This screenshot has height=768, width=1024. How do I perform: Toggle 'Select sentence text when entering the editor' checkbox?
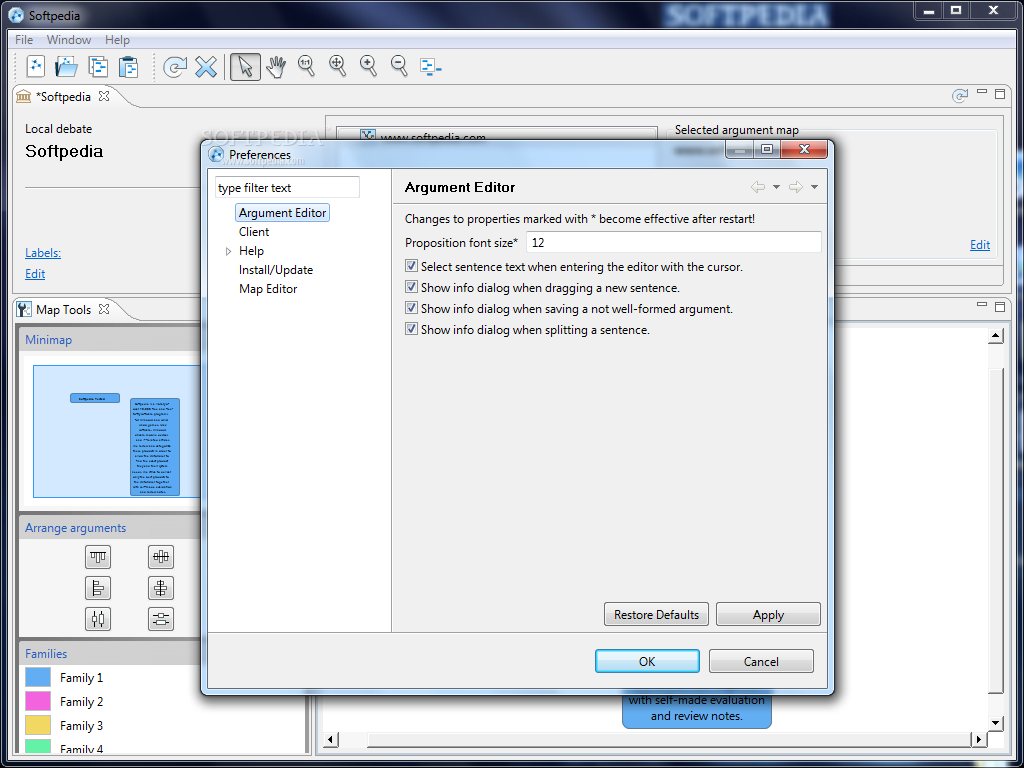tap(411, 266)
